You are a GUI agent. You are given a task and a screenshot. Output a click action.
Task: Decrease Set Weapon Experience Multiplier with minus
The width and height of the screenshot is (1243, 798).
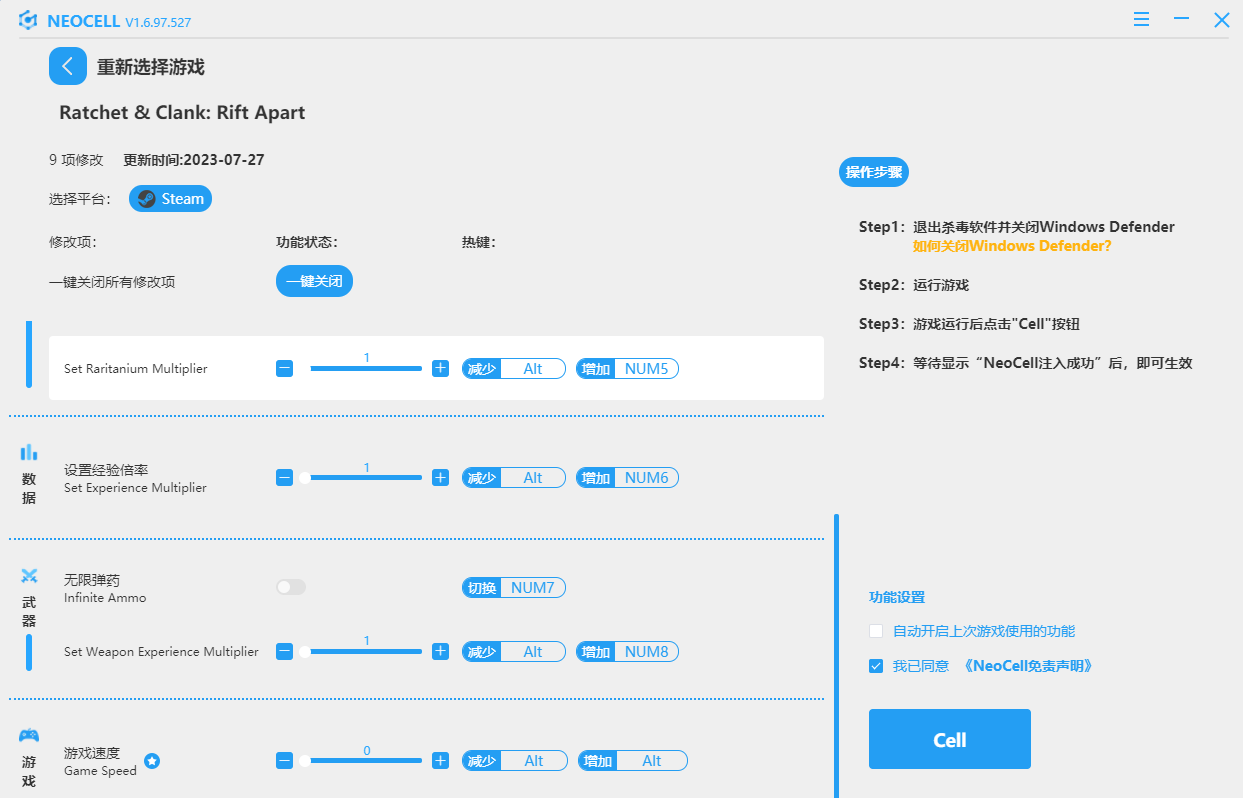(x=285, y=652)
